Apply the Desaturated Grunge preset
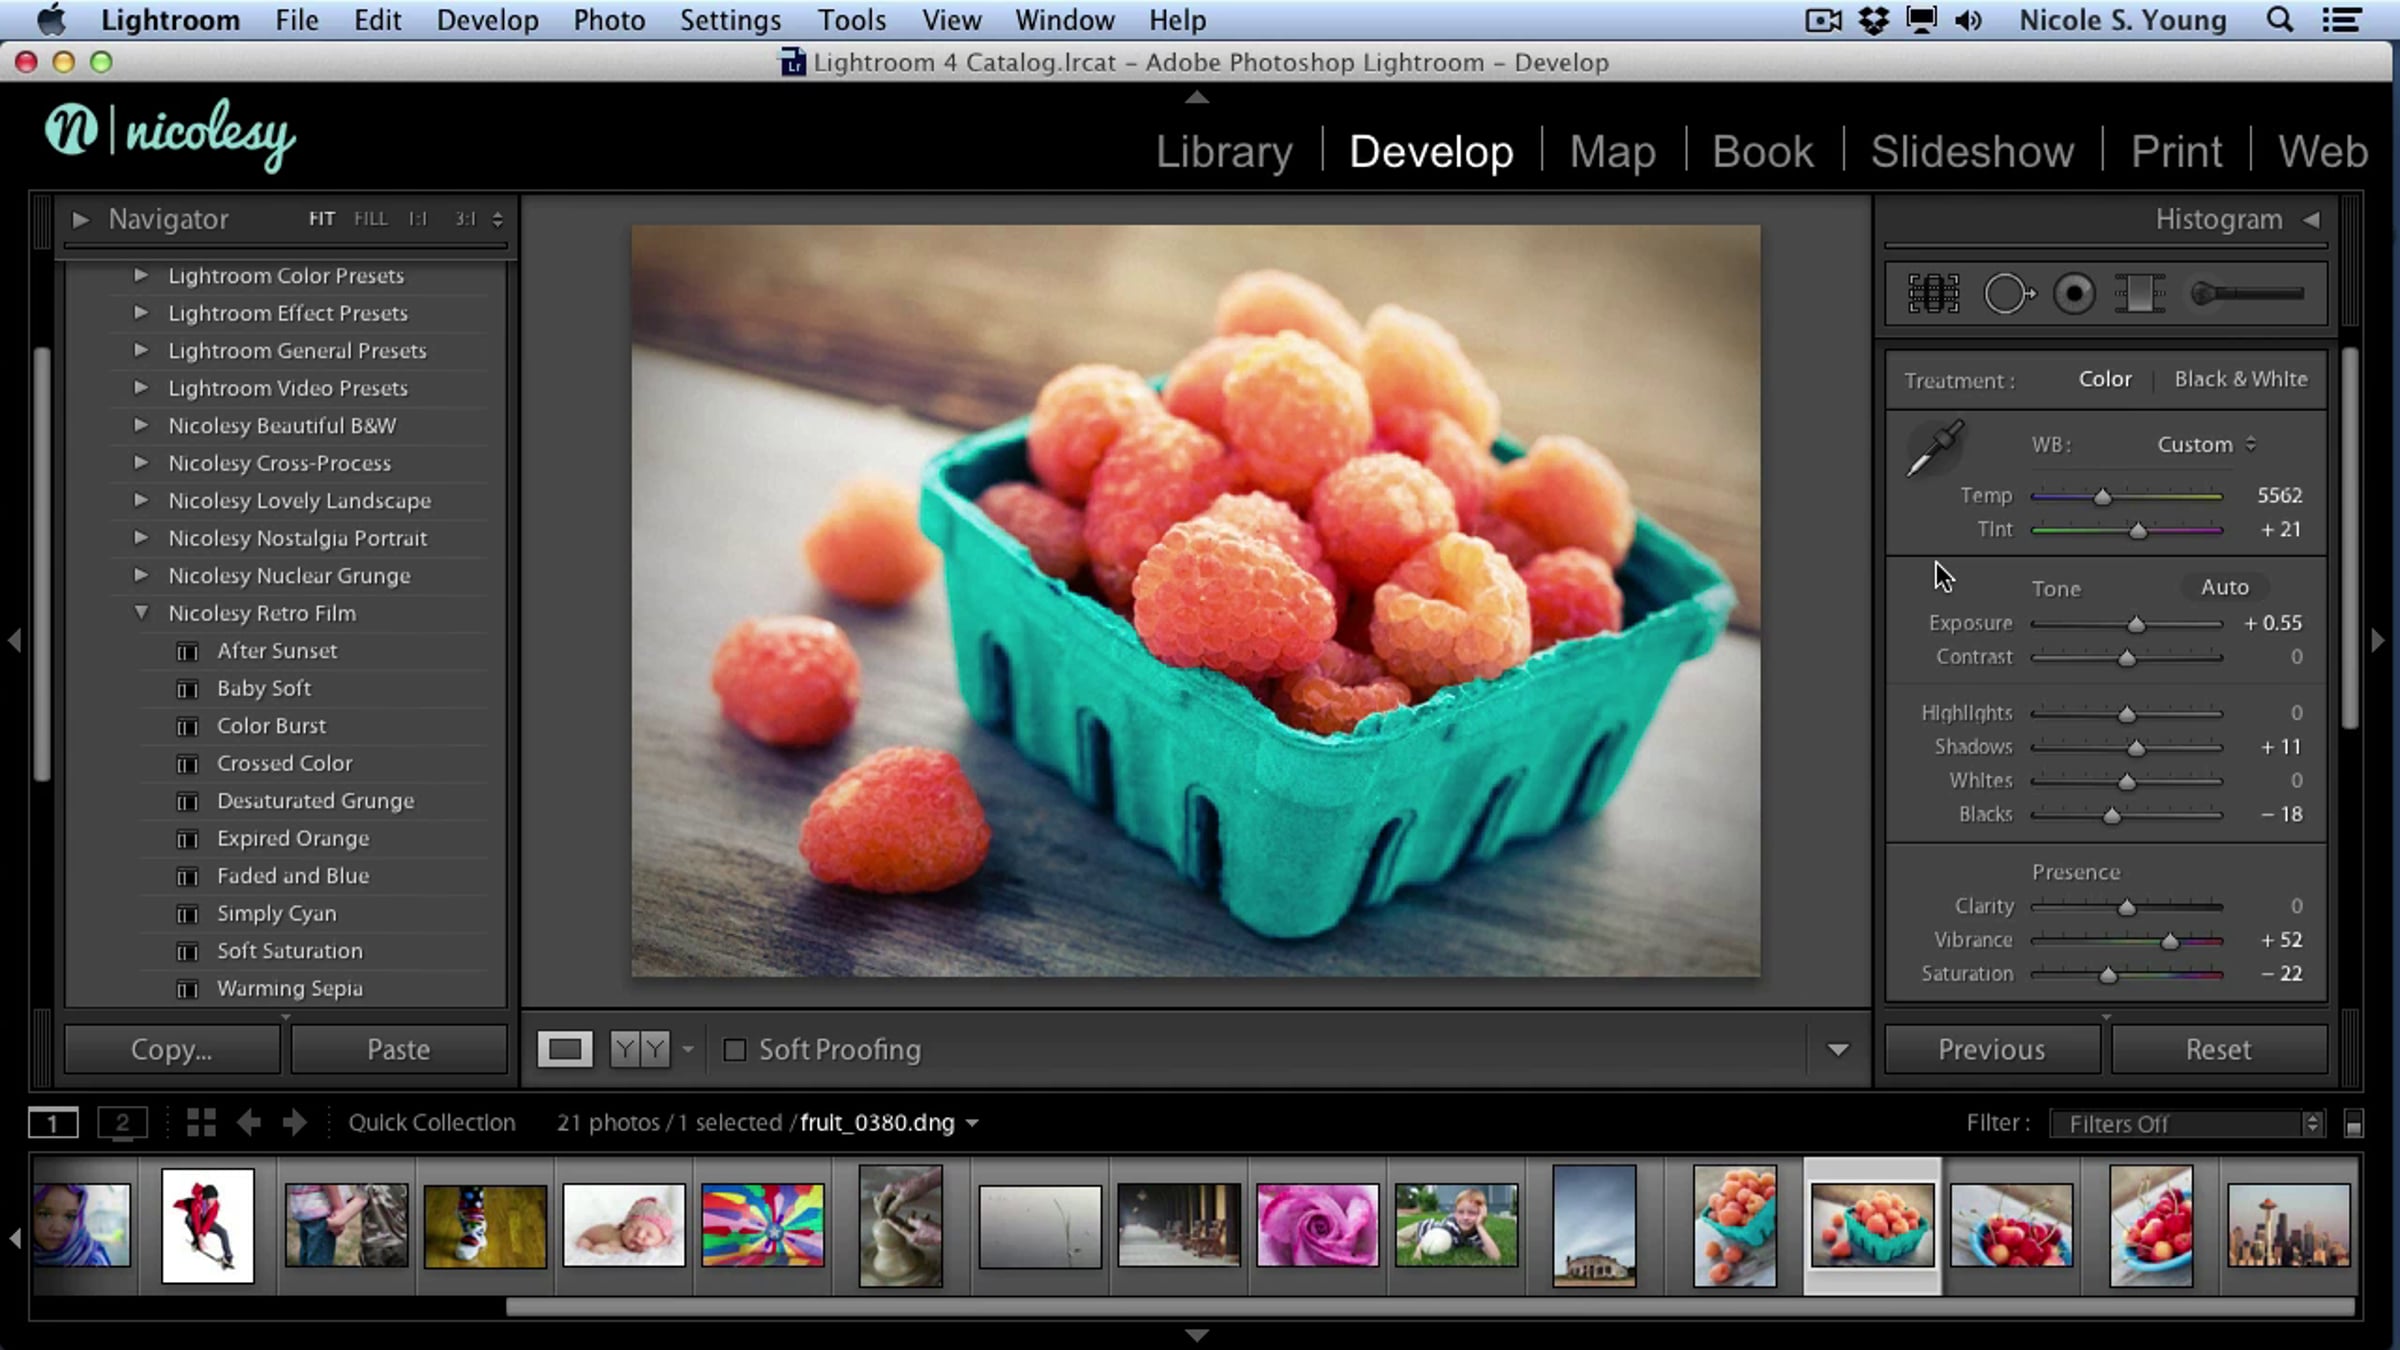 point(315,801)
